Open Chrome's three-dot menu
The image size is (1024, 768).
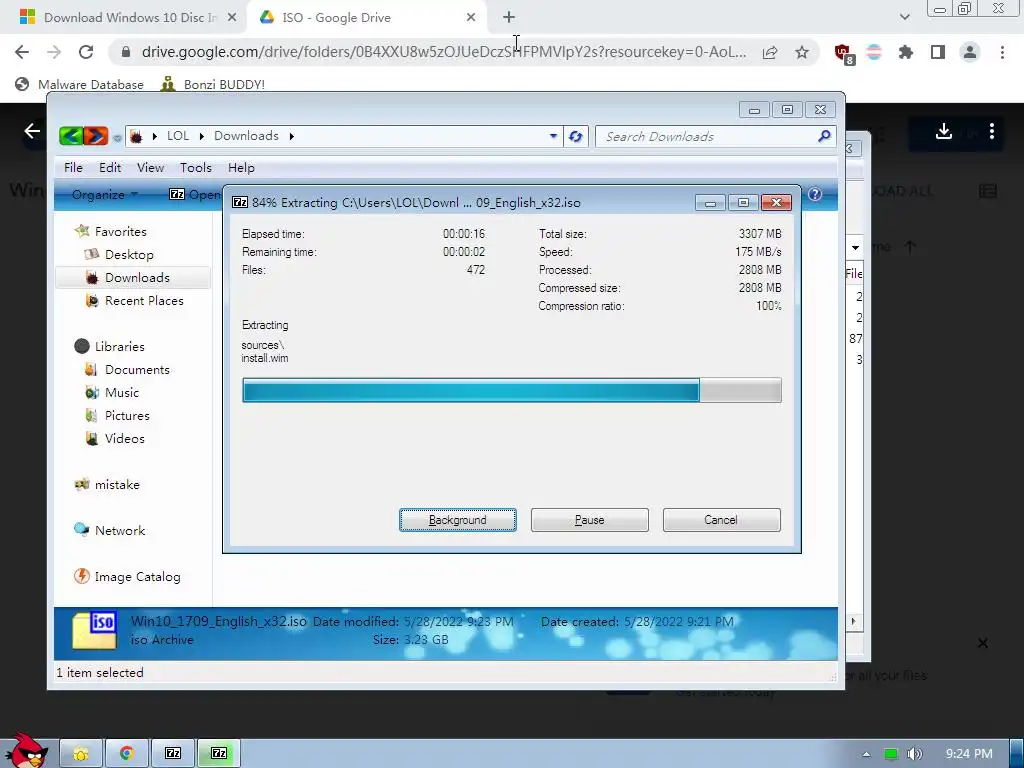click(1002, 52)
